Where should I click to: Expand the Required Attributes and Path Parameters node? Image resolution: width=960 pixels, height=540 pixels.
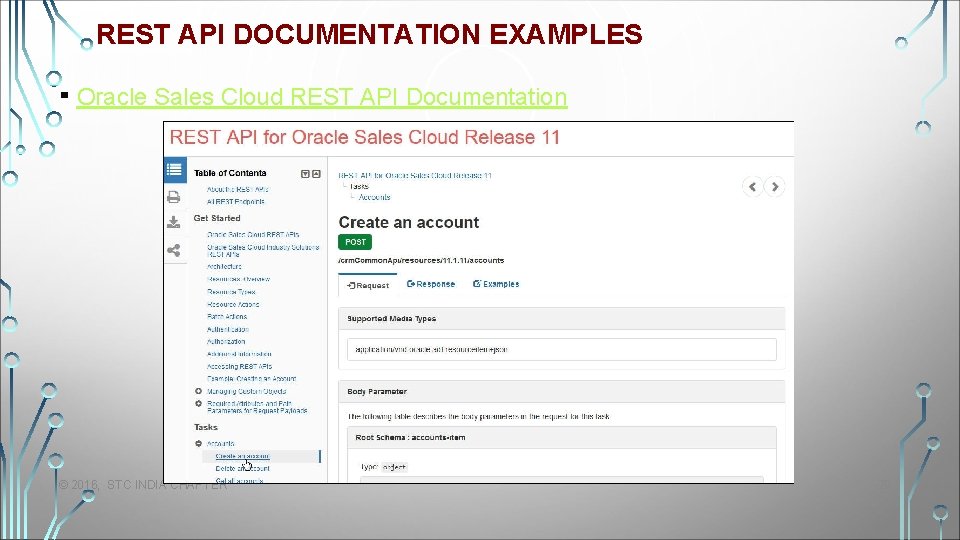point(198,404)
